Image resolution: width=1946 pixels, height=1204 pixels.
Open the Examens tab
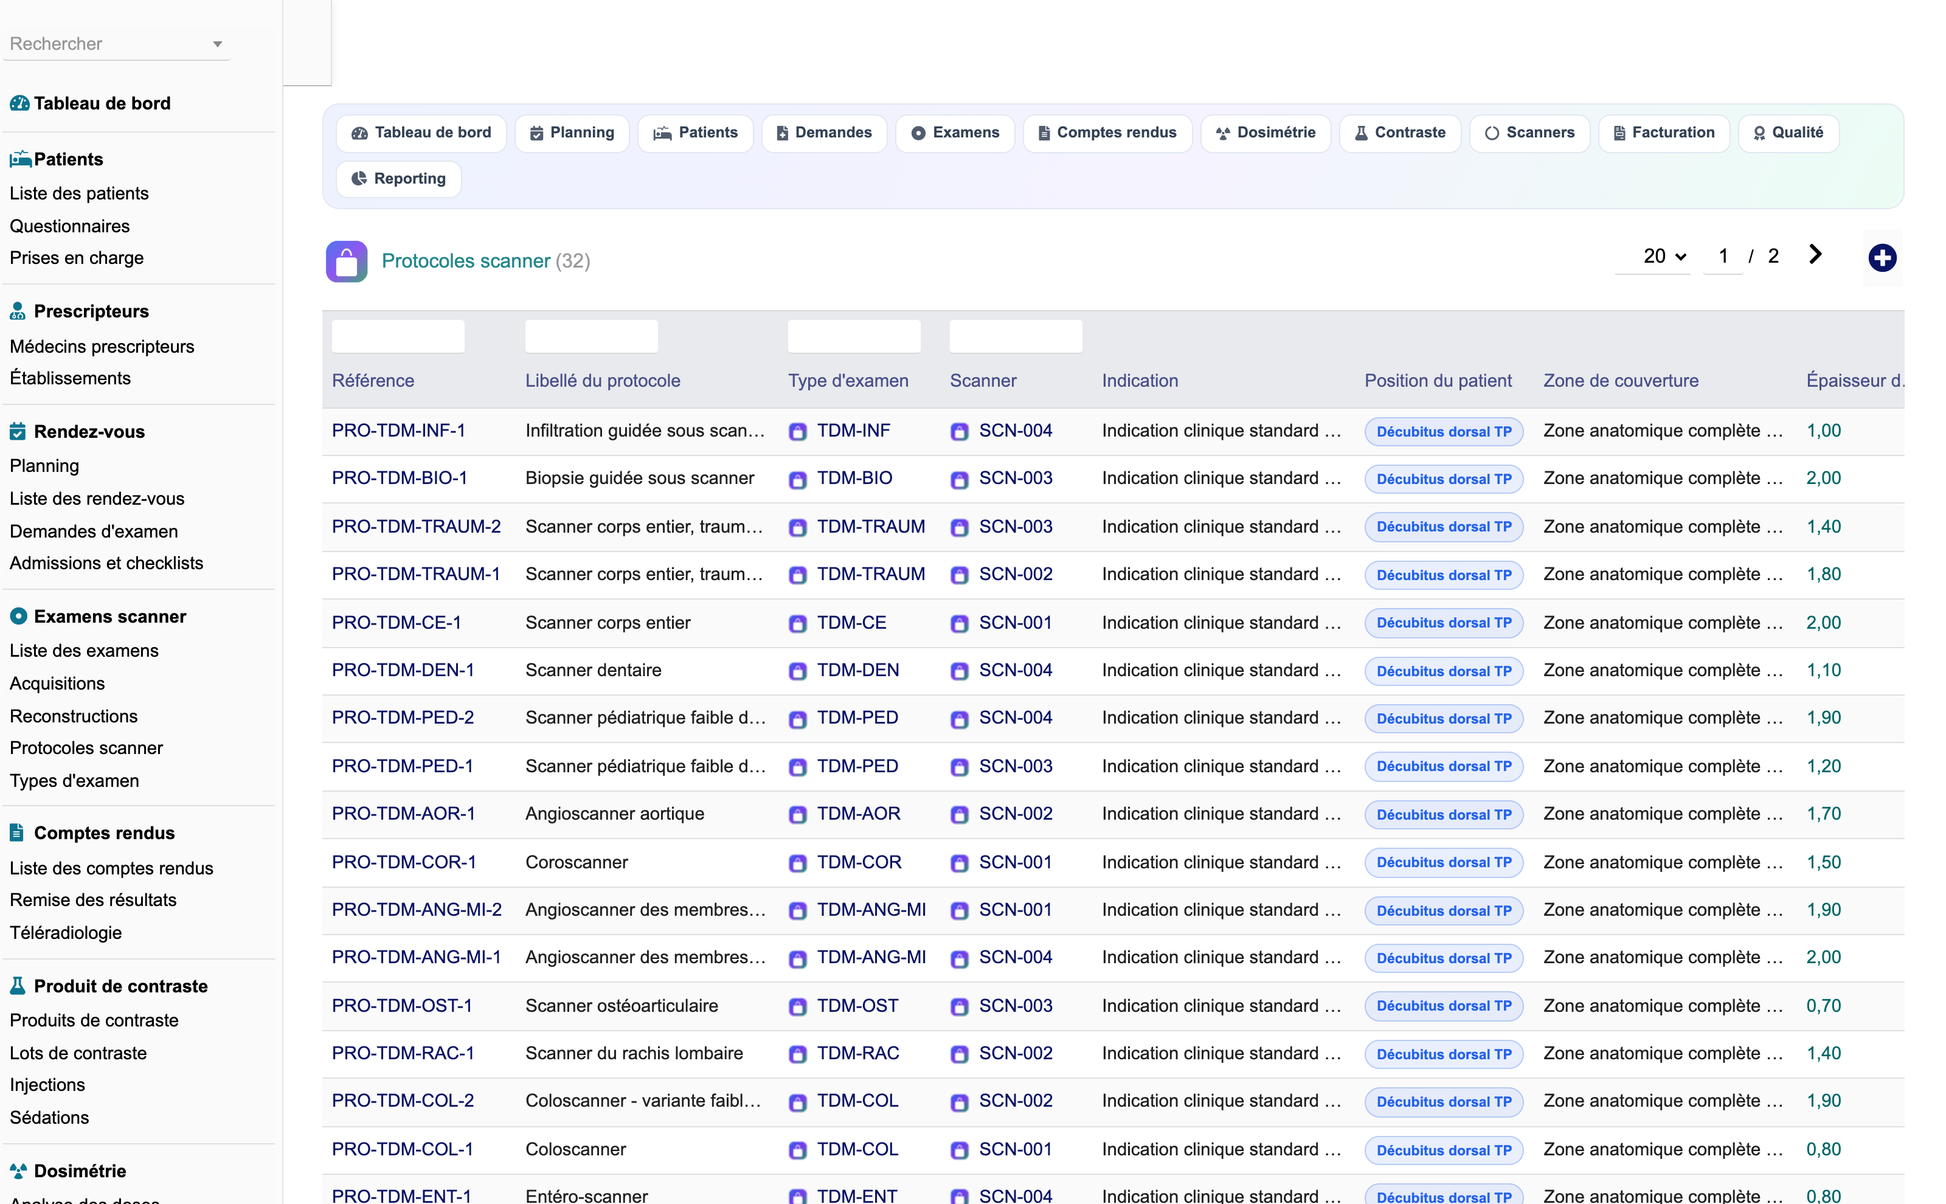tap(955, 133)
